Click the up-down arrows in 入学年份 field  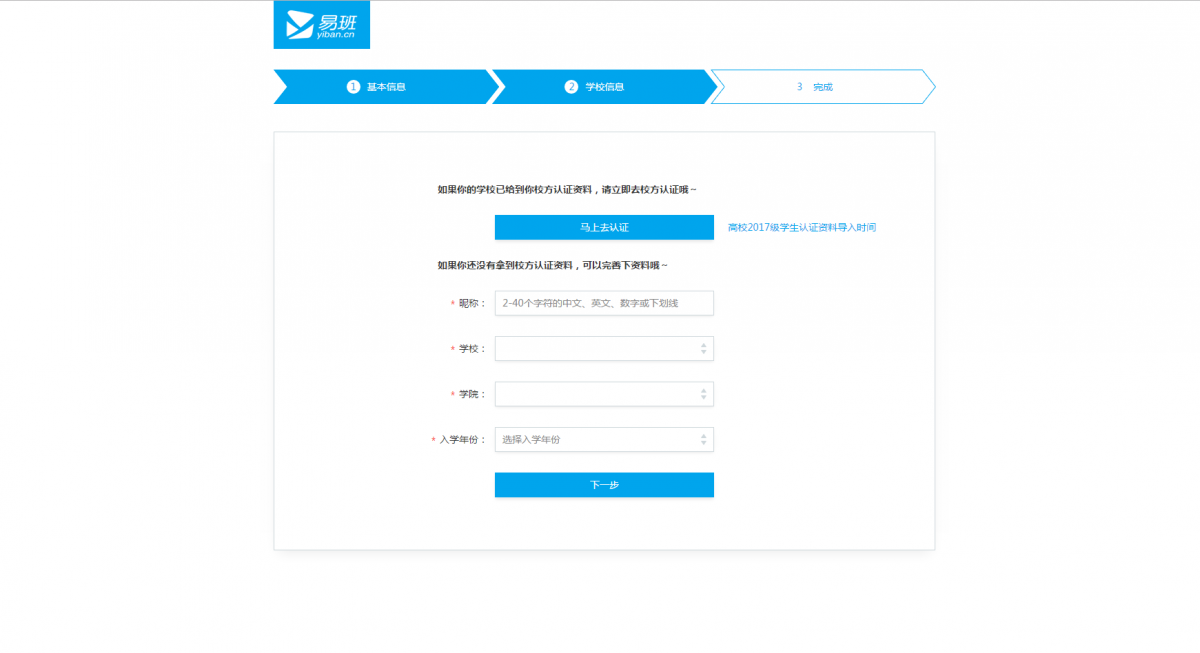point(703,440)
